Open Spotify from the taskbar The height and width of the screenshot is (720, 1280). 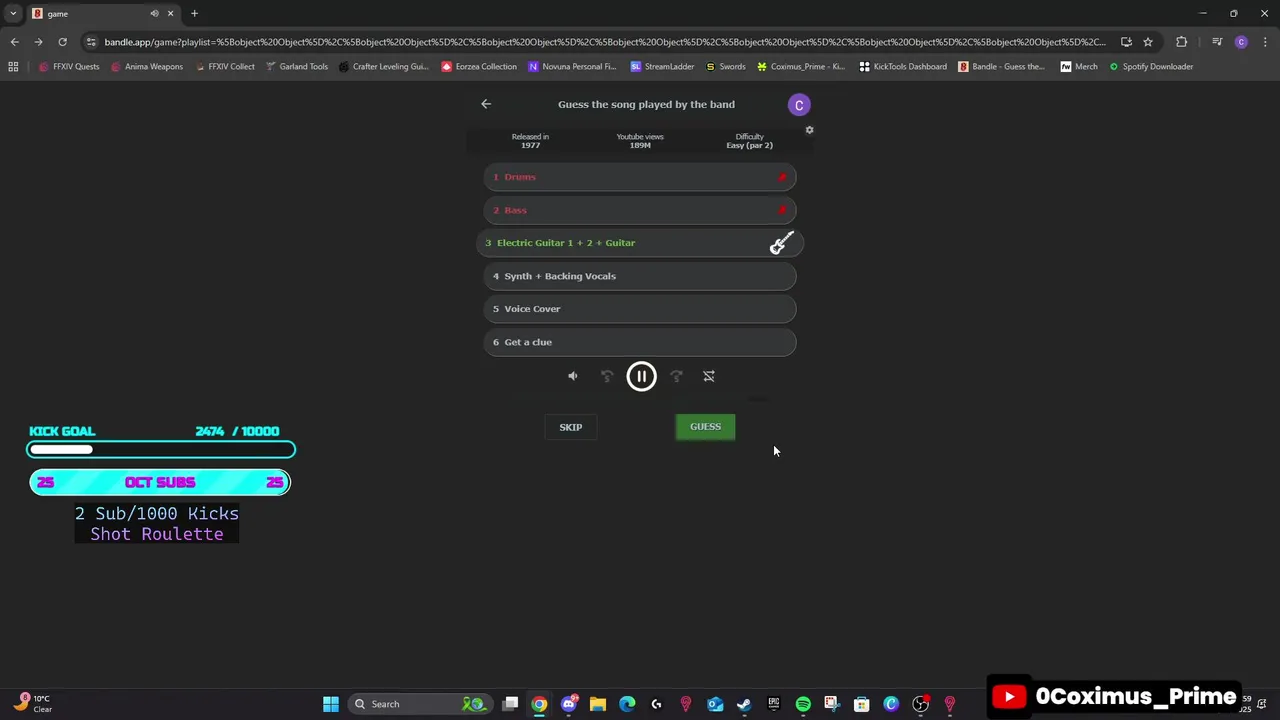pos(803,704)
